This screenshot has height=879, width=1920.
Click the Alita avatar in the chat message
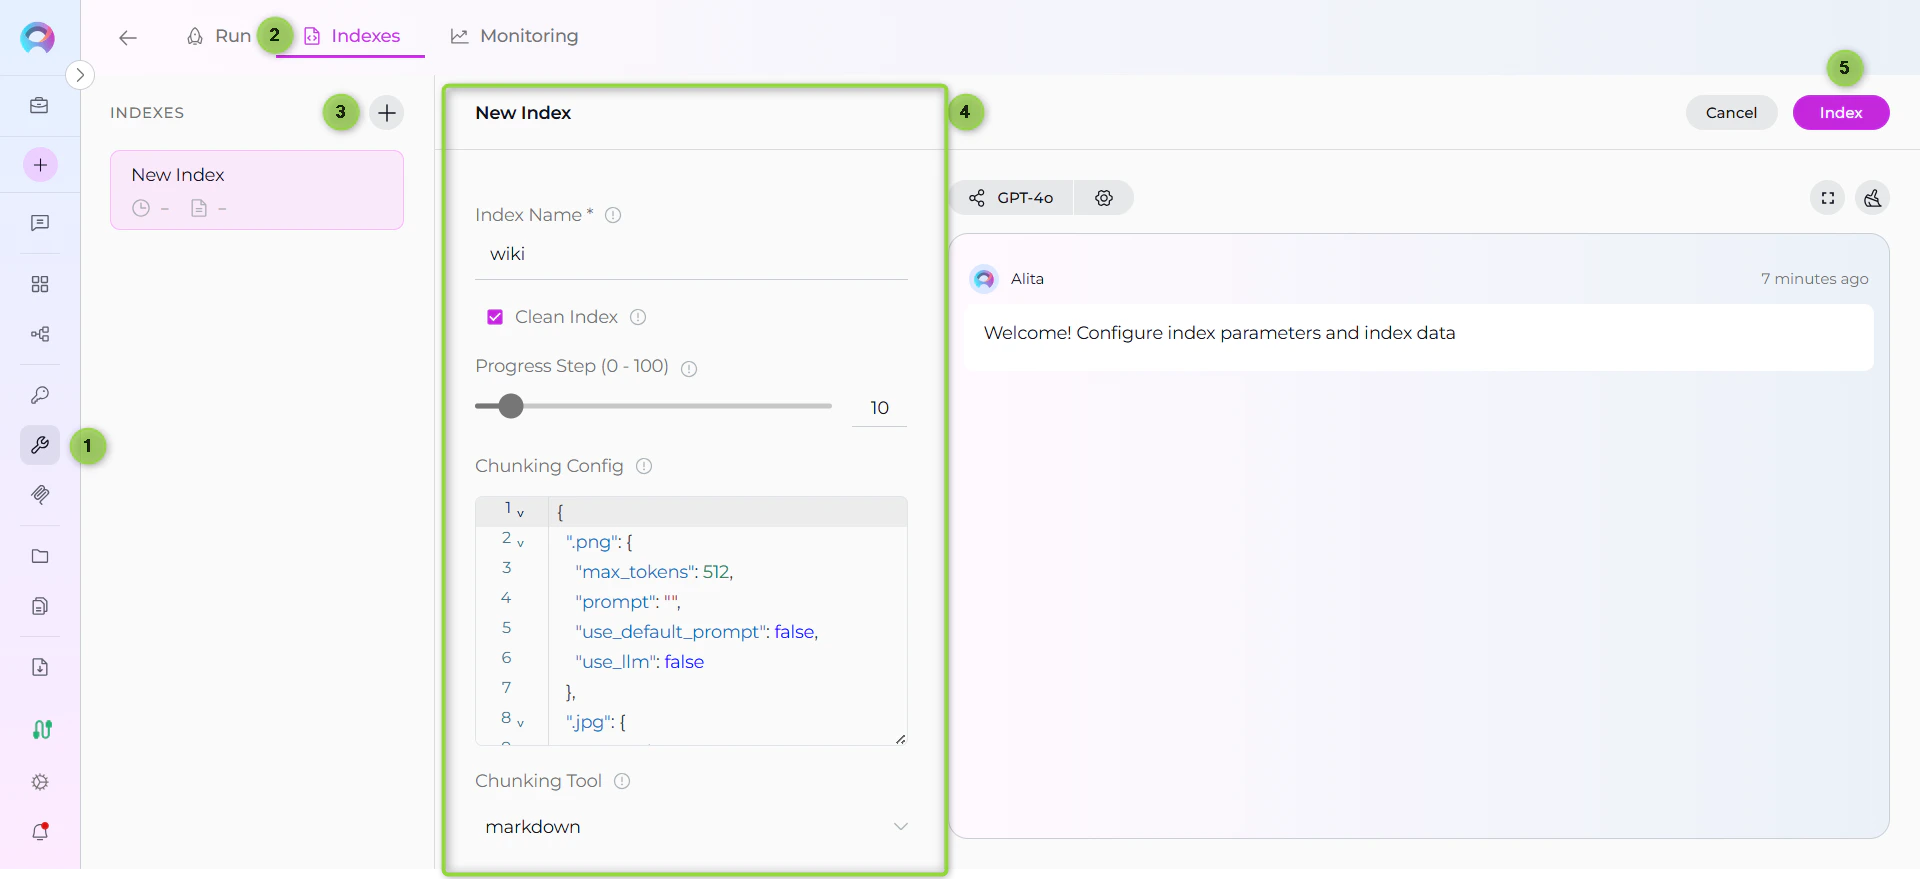tap(984, 279)
